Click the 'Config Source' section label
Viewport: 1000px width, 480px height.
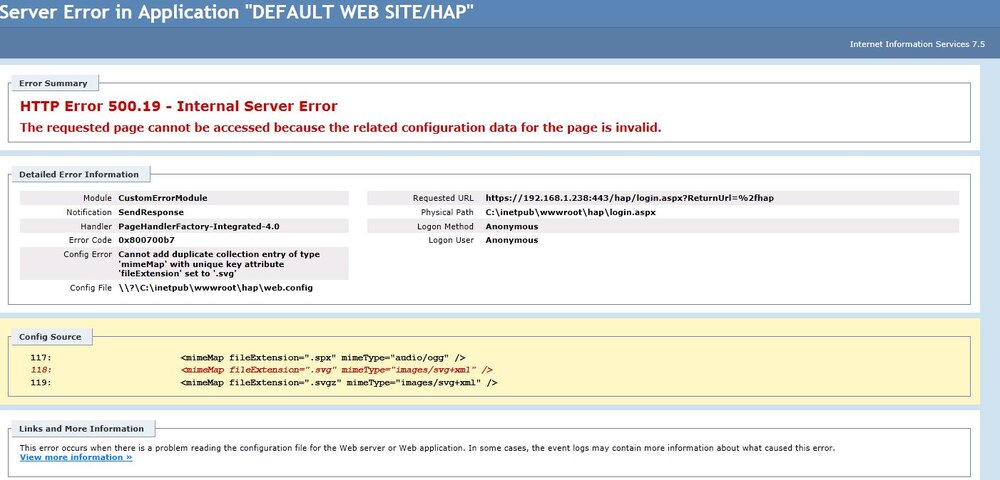[50, 337]
